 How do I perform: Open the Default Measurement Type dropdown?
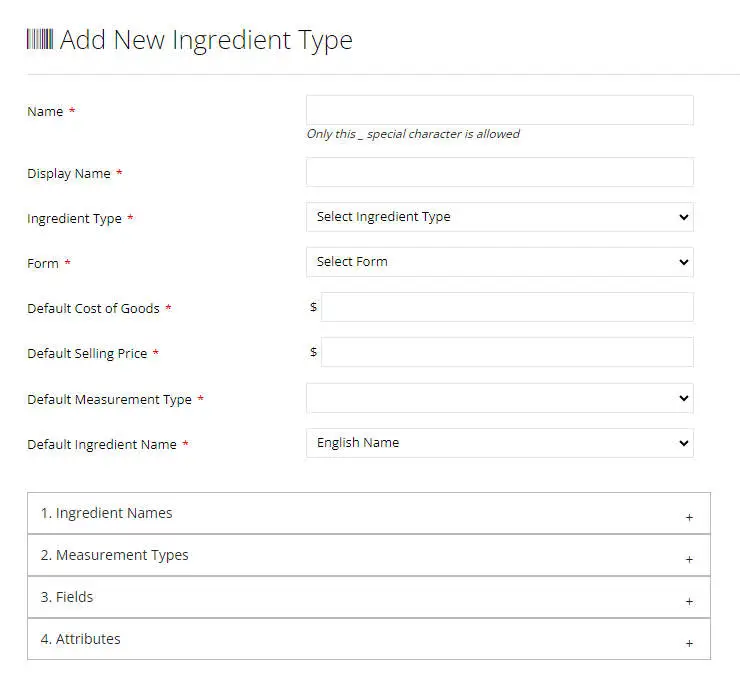coord(499,398)
